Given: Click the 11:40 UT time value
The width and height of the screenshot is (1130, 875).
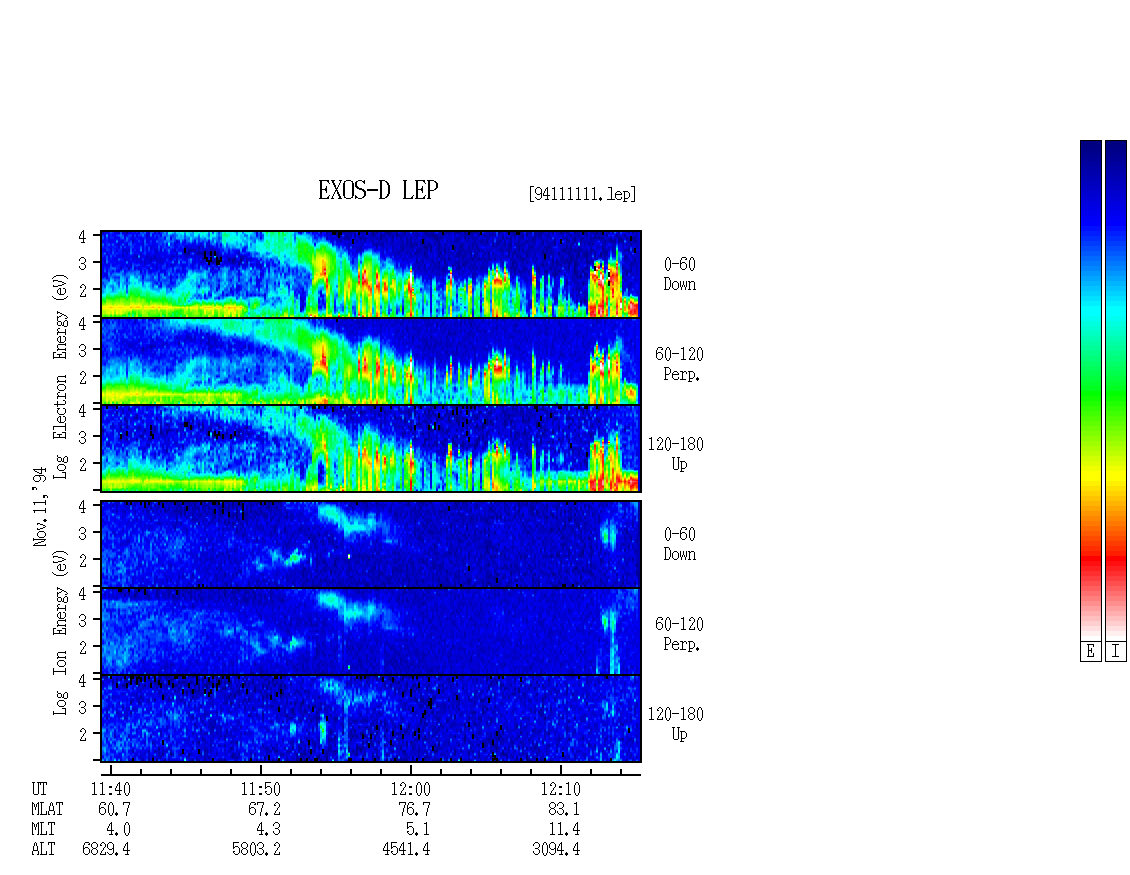Looking at the screenshot, I should point(110,789).
